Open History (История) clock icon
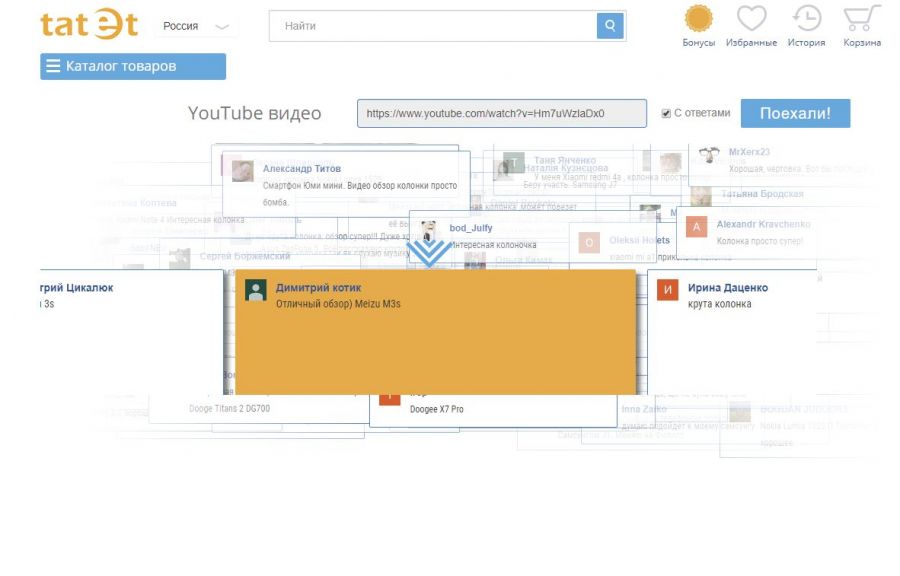Screen dimensions: 900x576 click(x=806, y=20)
